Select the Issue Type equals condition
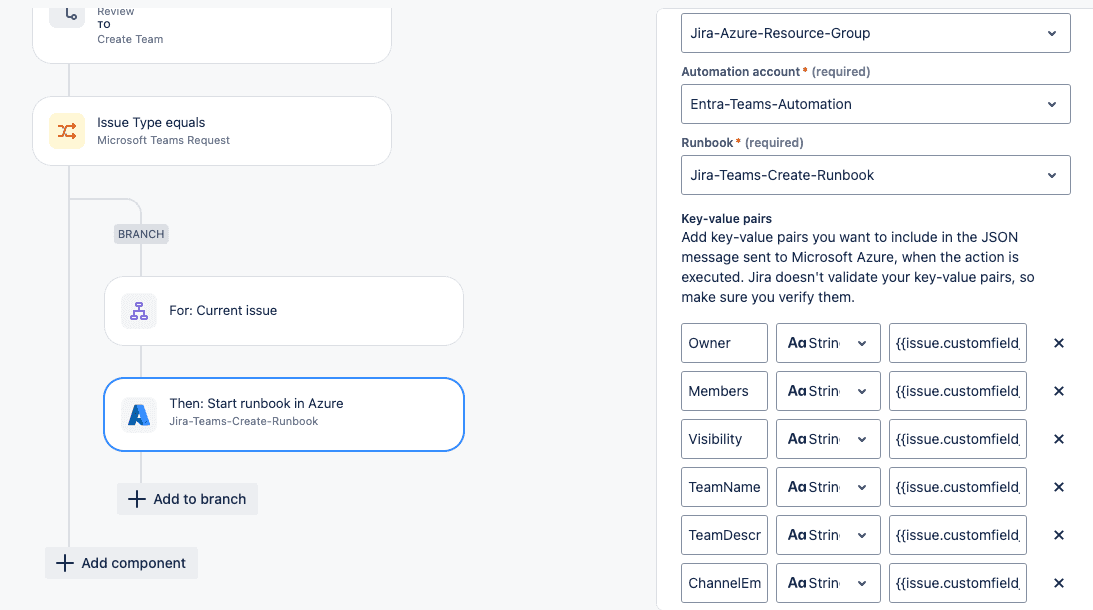 click(x=212, y=131)
